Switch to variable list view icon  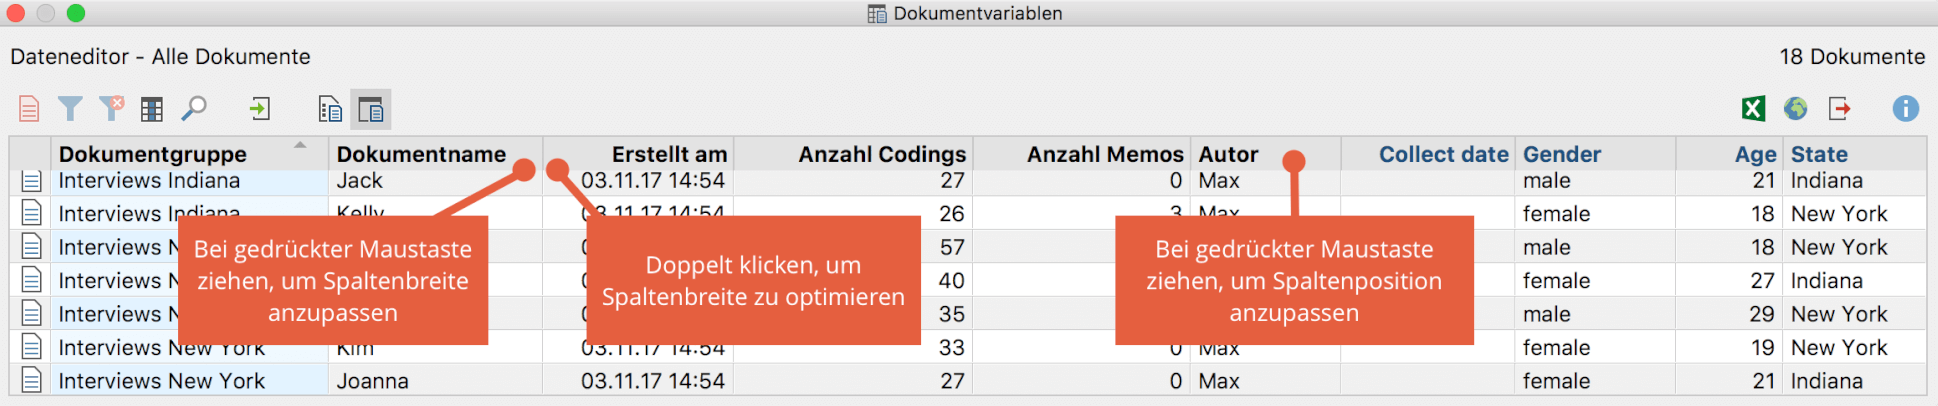coord(330,109)
